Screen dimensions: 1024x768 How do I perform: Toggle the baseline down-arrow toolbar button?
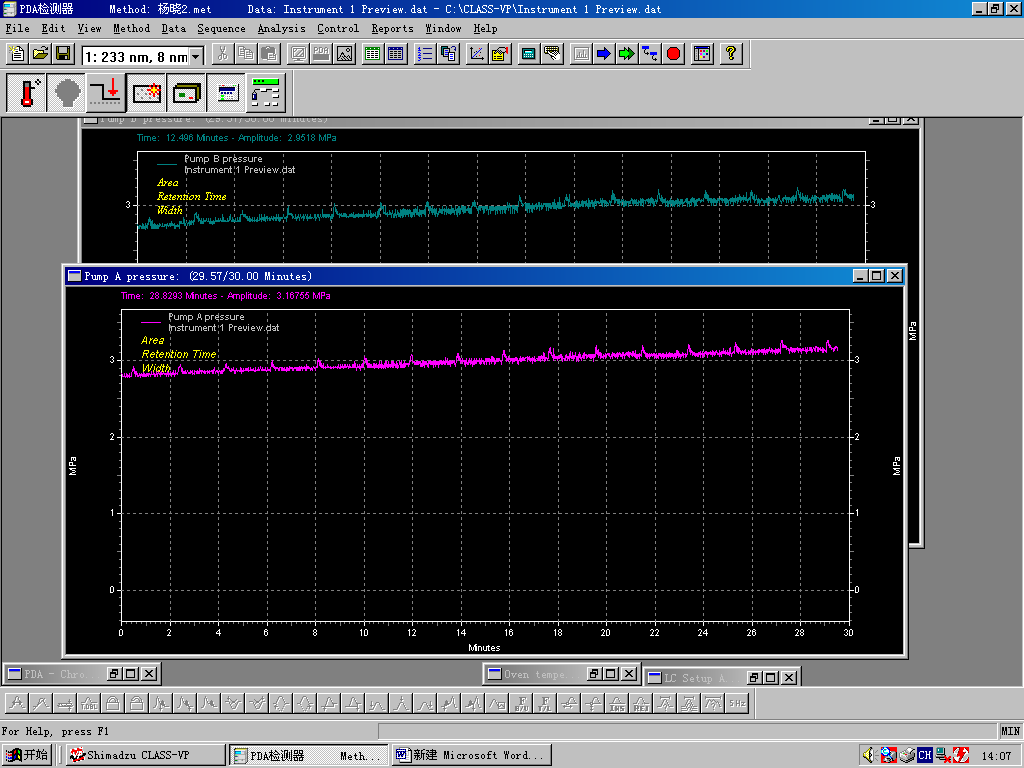coord(104,93)
